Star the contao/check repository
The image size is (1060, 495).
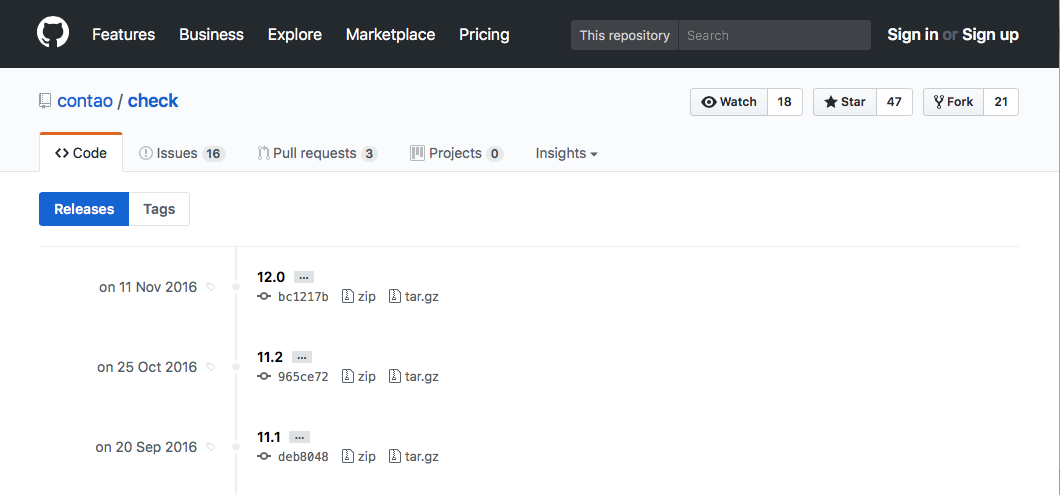pyautogui.click(x=845, y=102)
